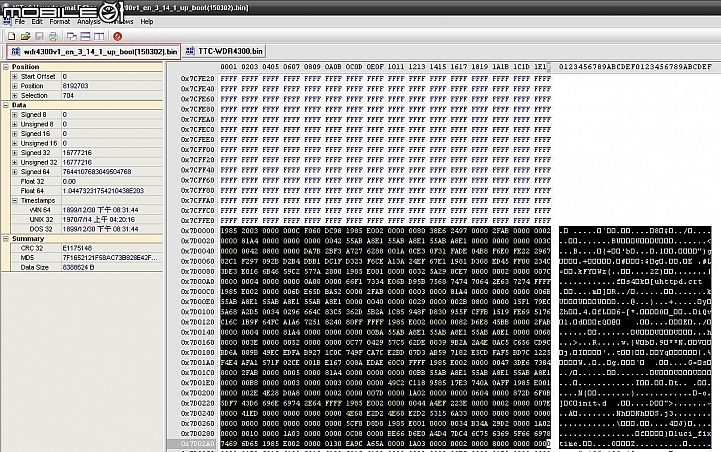Open the Help menu

click(x=147, y=22)
